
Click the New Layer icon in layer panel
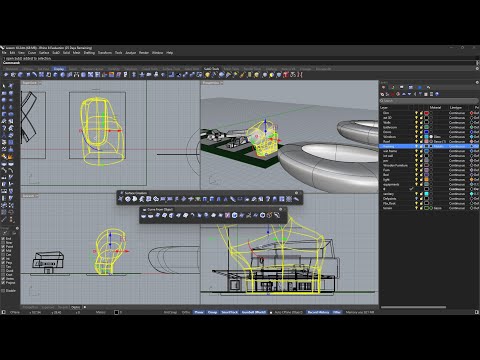(383, 94)
